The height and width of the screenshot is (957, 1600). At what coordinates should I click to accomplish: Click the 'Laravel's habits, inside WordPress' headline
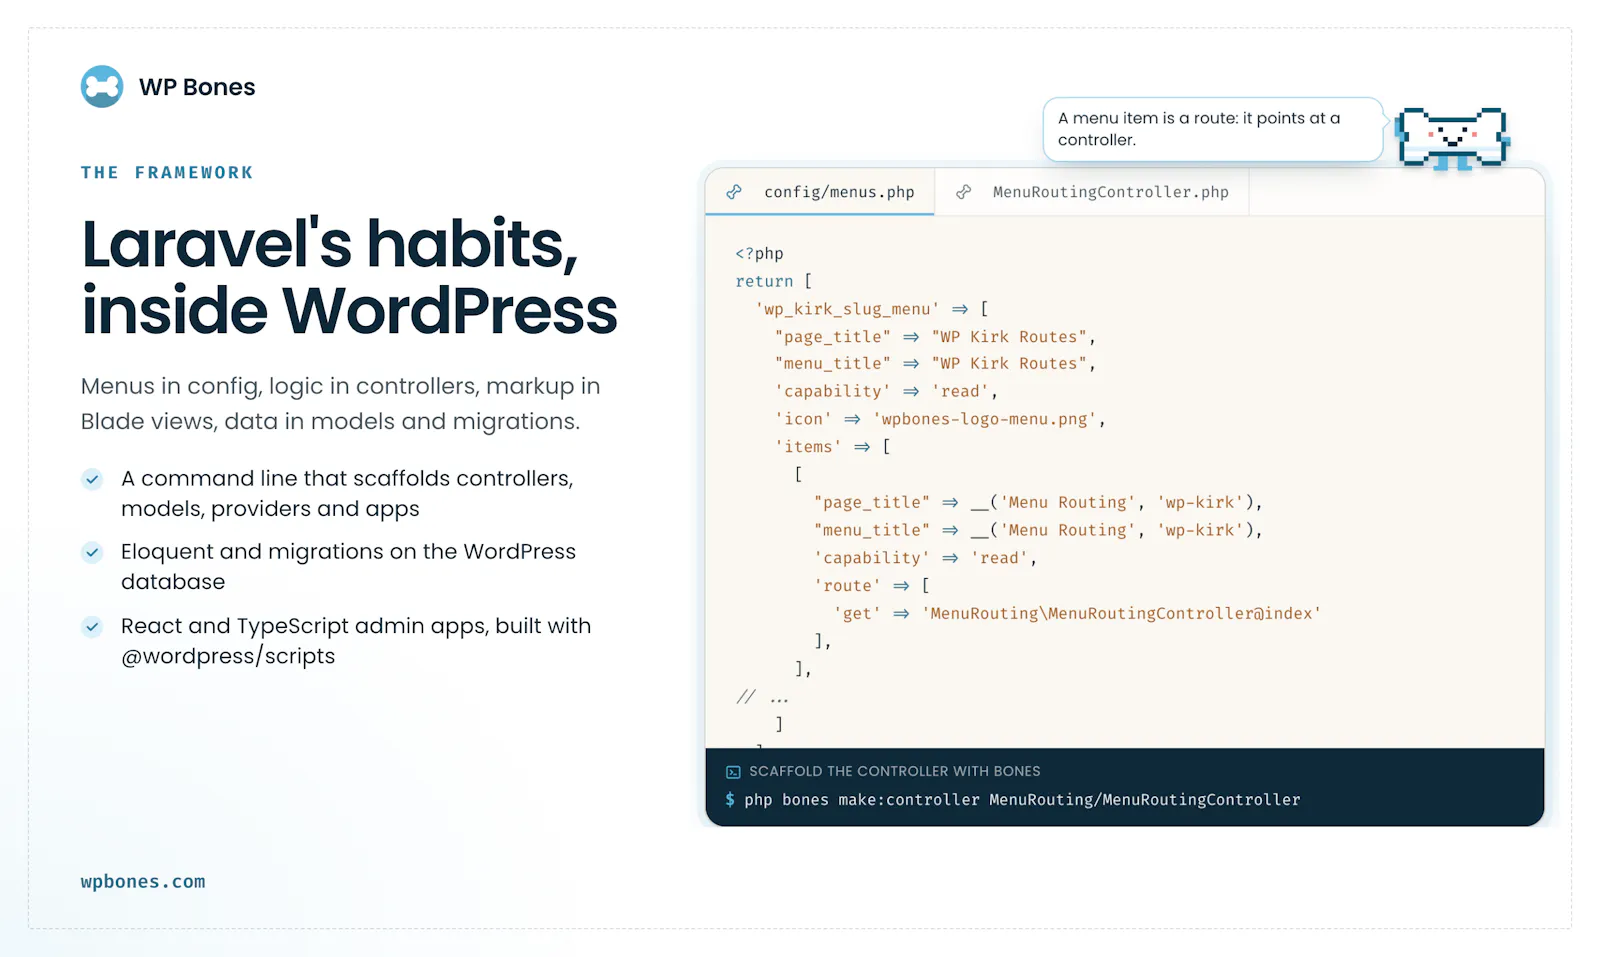(x=349, y=277)
